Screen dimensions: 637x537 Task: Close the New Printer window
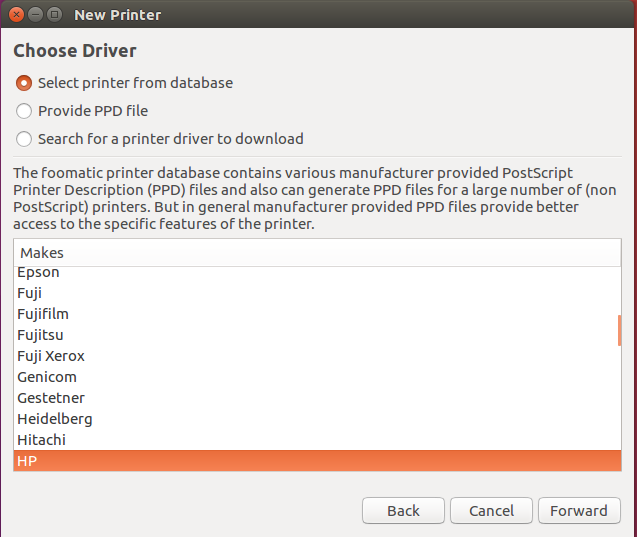pos(18,15)
